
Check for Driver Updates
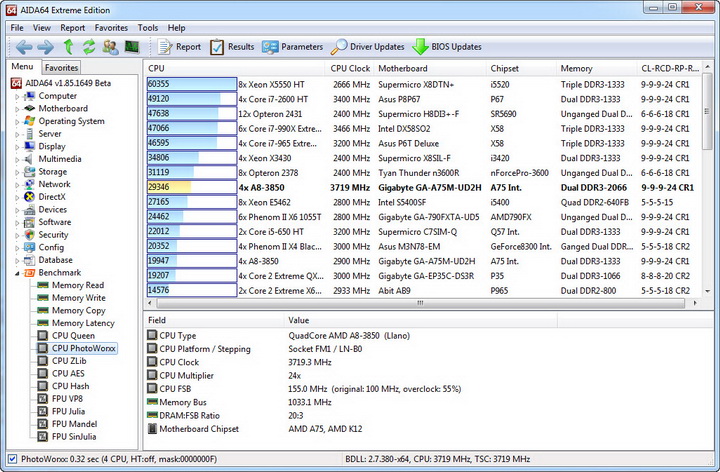(368, 47)
